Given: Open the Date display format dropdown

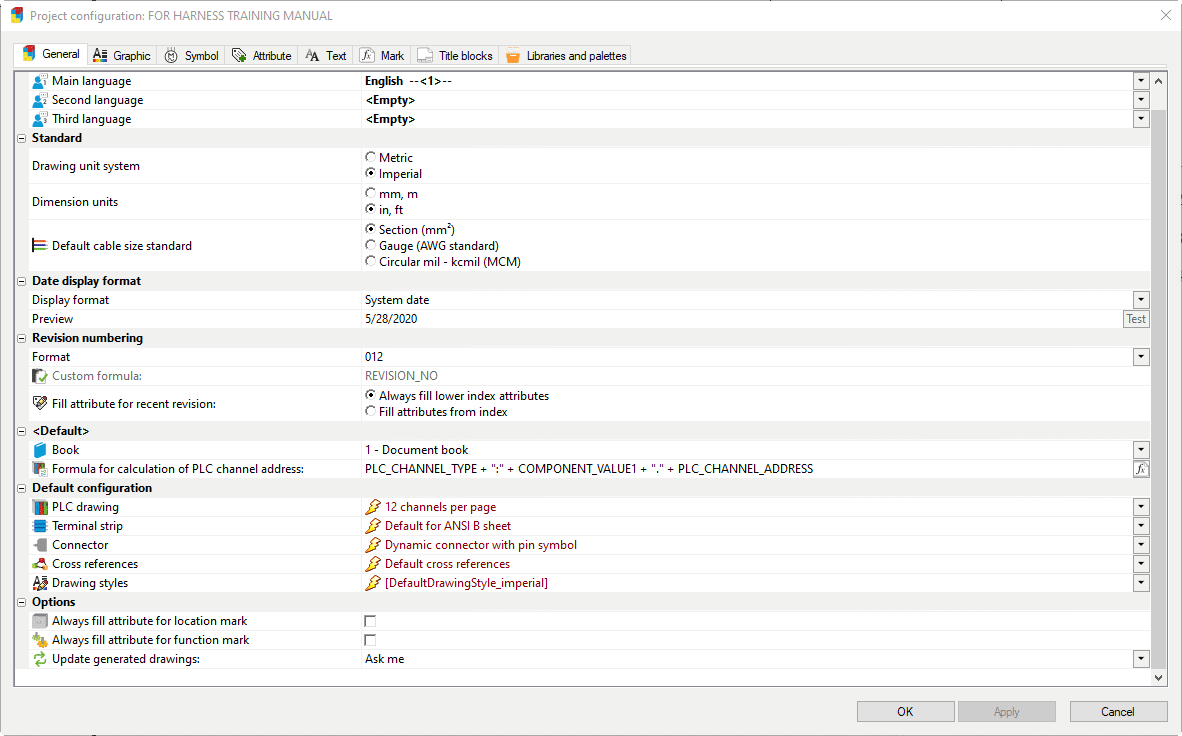Looking at the screenshot, I should (1140, 300).
